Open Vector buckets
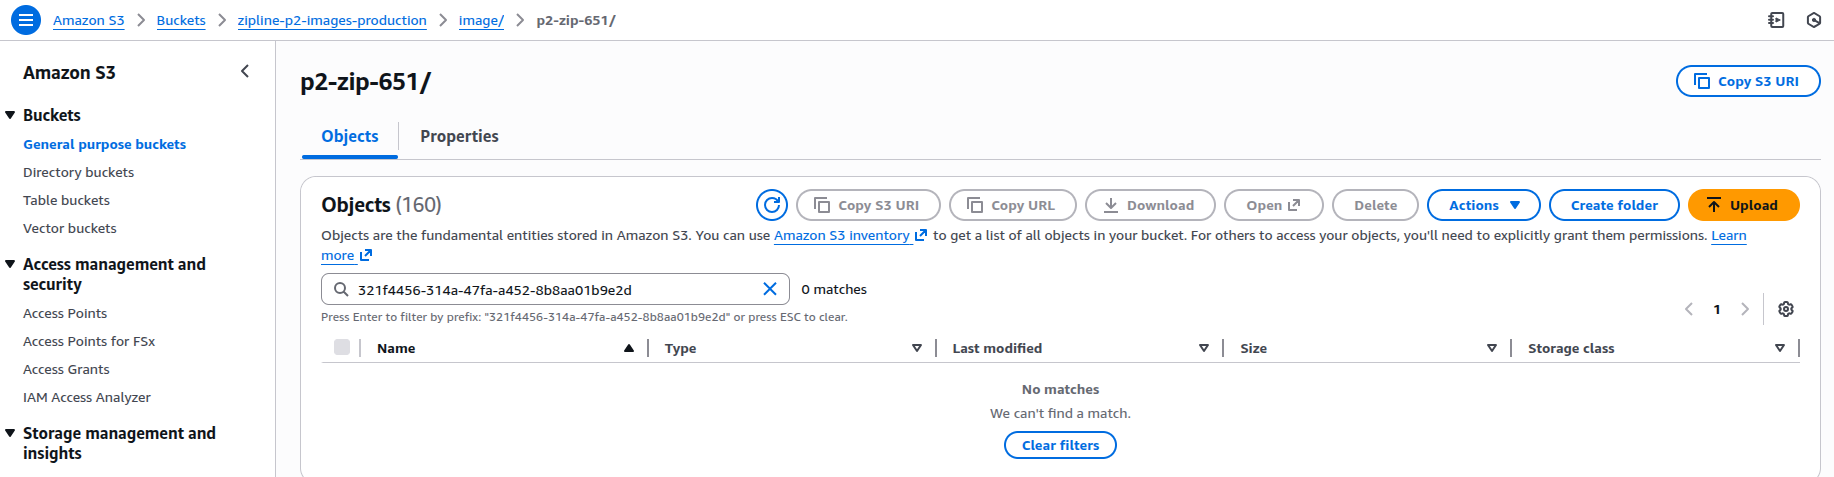The height and width of the screenshot is (477, 1834). (x=70, y=228)
